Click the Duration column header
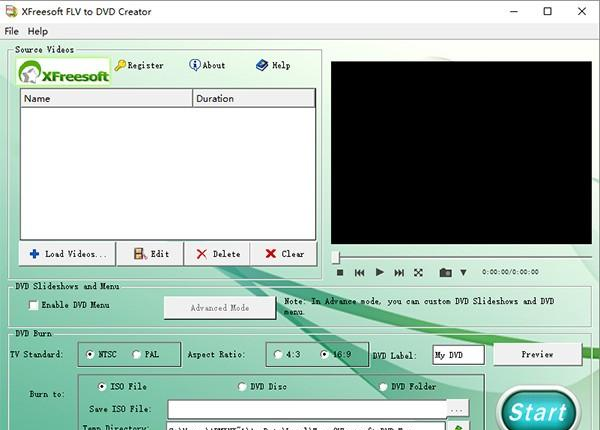600x430 pixels. pyautogui.click(x=254, y=98)
